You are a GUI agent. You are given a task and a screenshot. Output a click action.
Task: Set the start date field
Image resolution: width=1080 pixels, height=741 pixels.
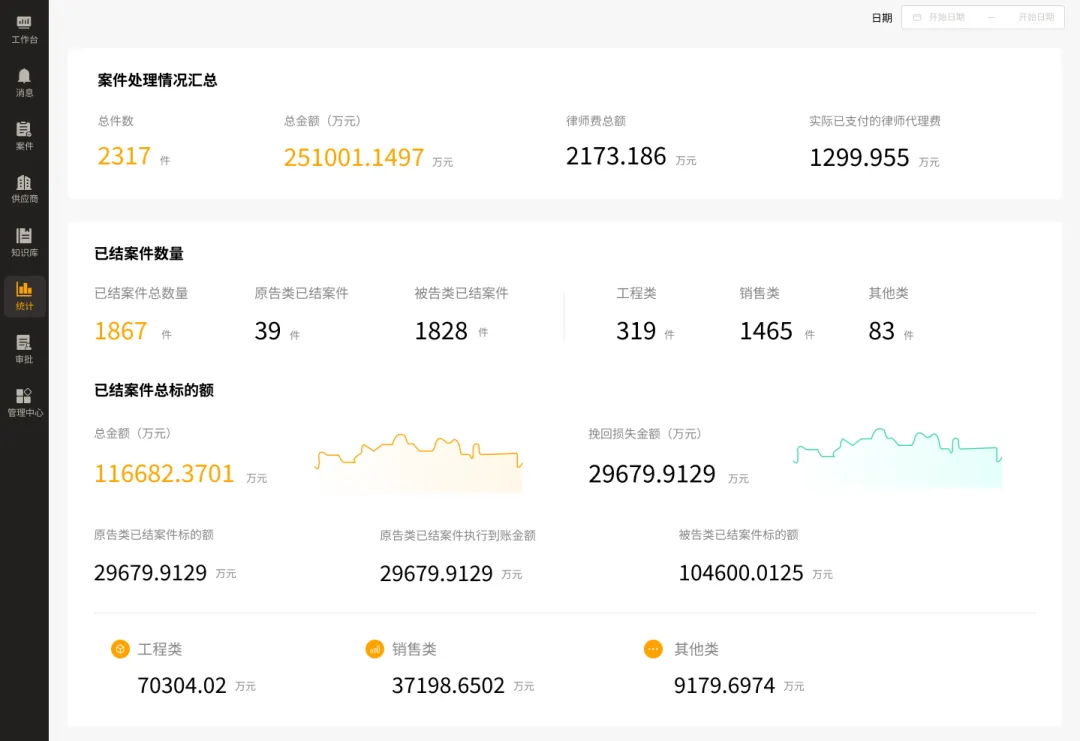[947, 17]
